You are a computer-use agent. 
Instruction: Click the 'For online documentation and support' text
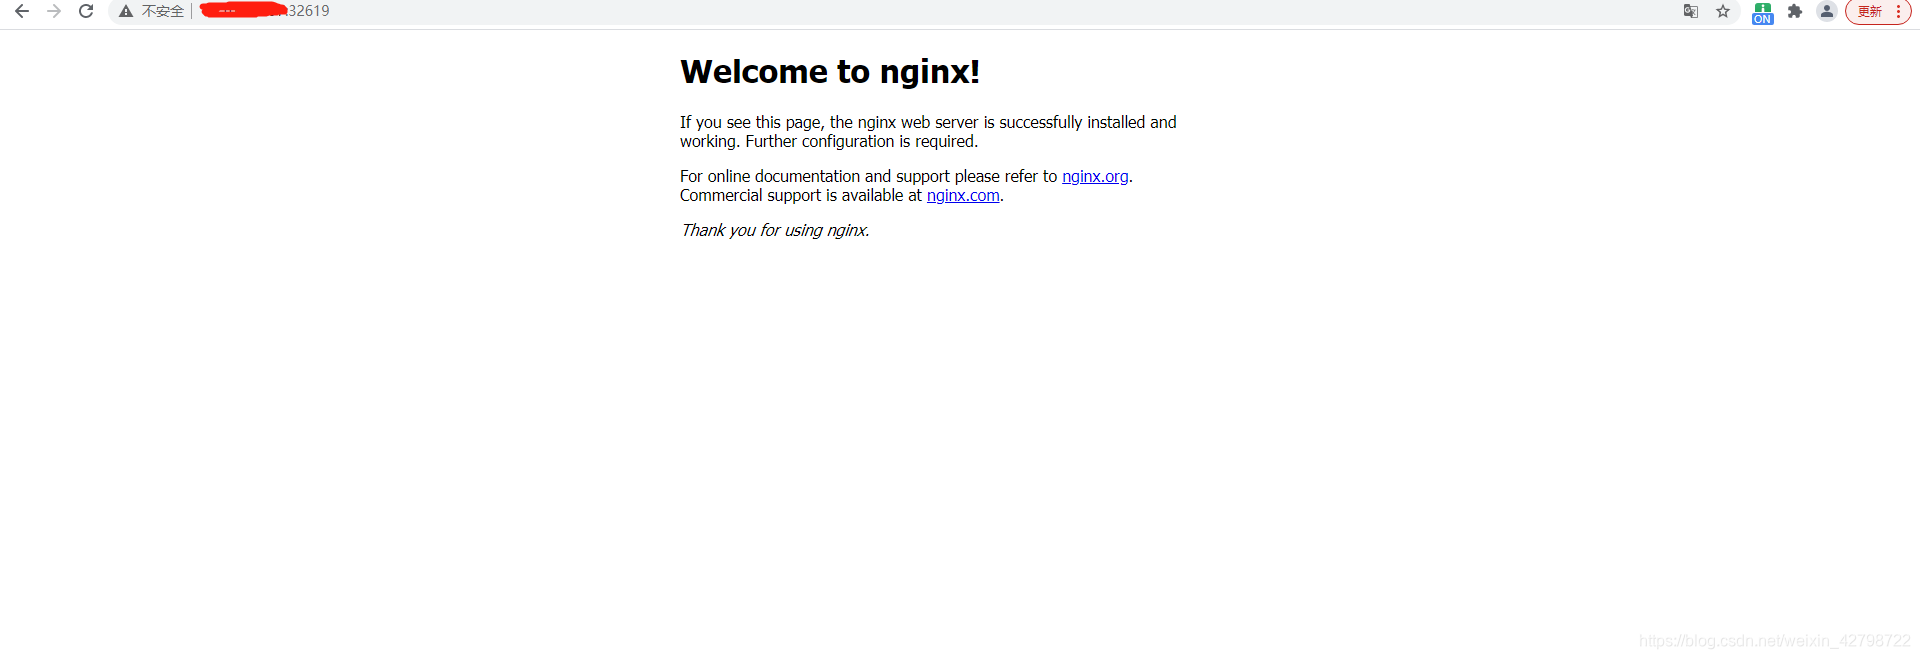coord(815,176)
